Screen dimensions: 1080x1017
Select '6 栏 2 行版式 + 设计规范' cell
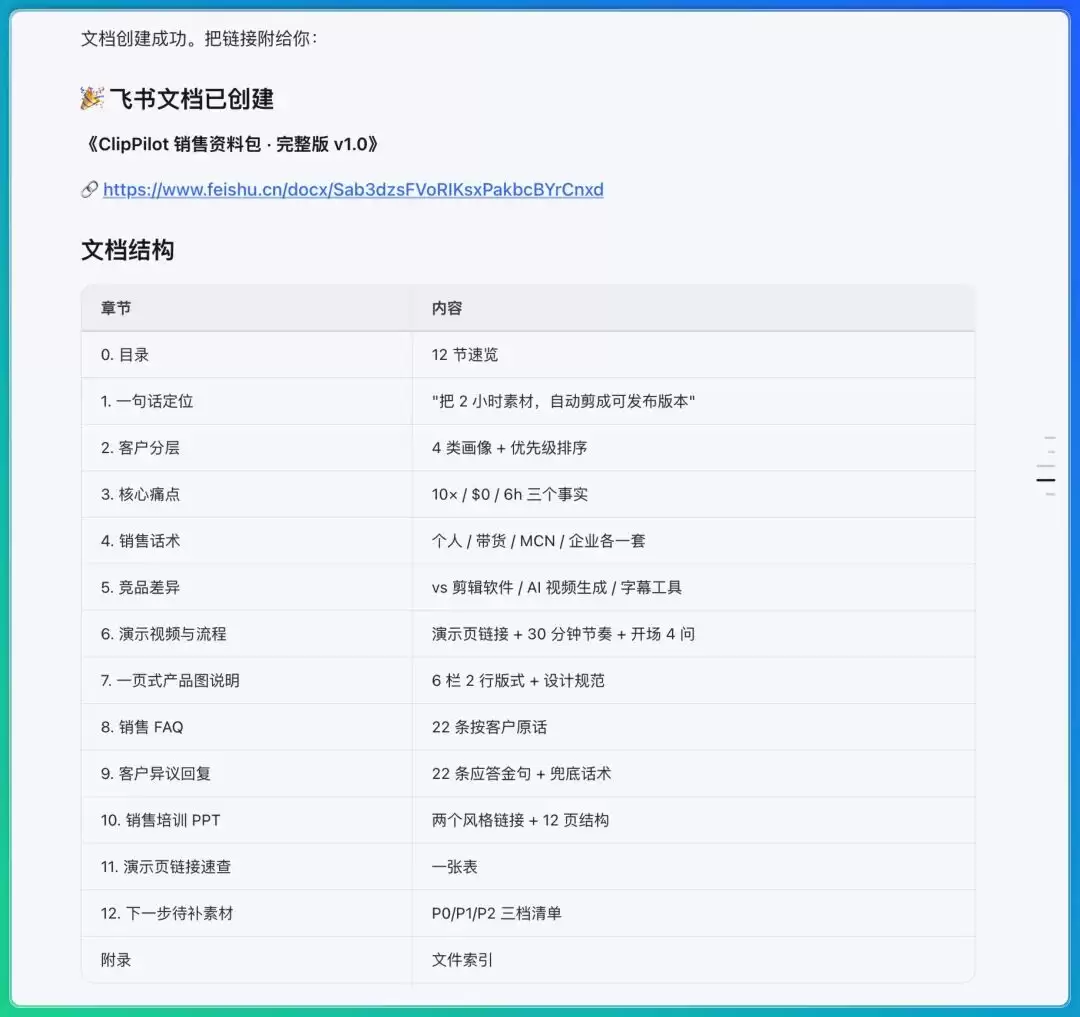click(x=694, y=680)
